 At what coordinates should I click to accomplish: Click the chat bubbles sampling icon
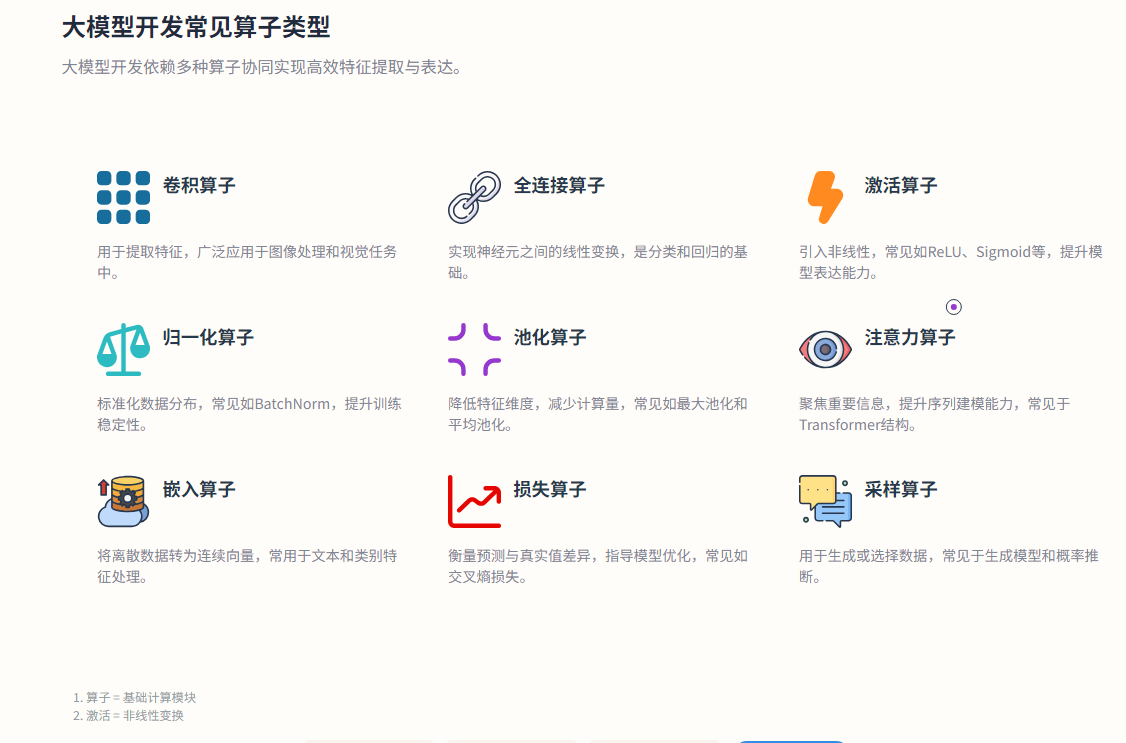[x=825, y=501]
